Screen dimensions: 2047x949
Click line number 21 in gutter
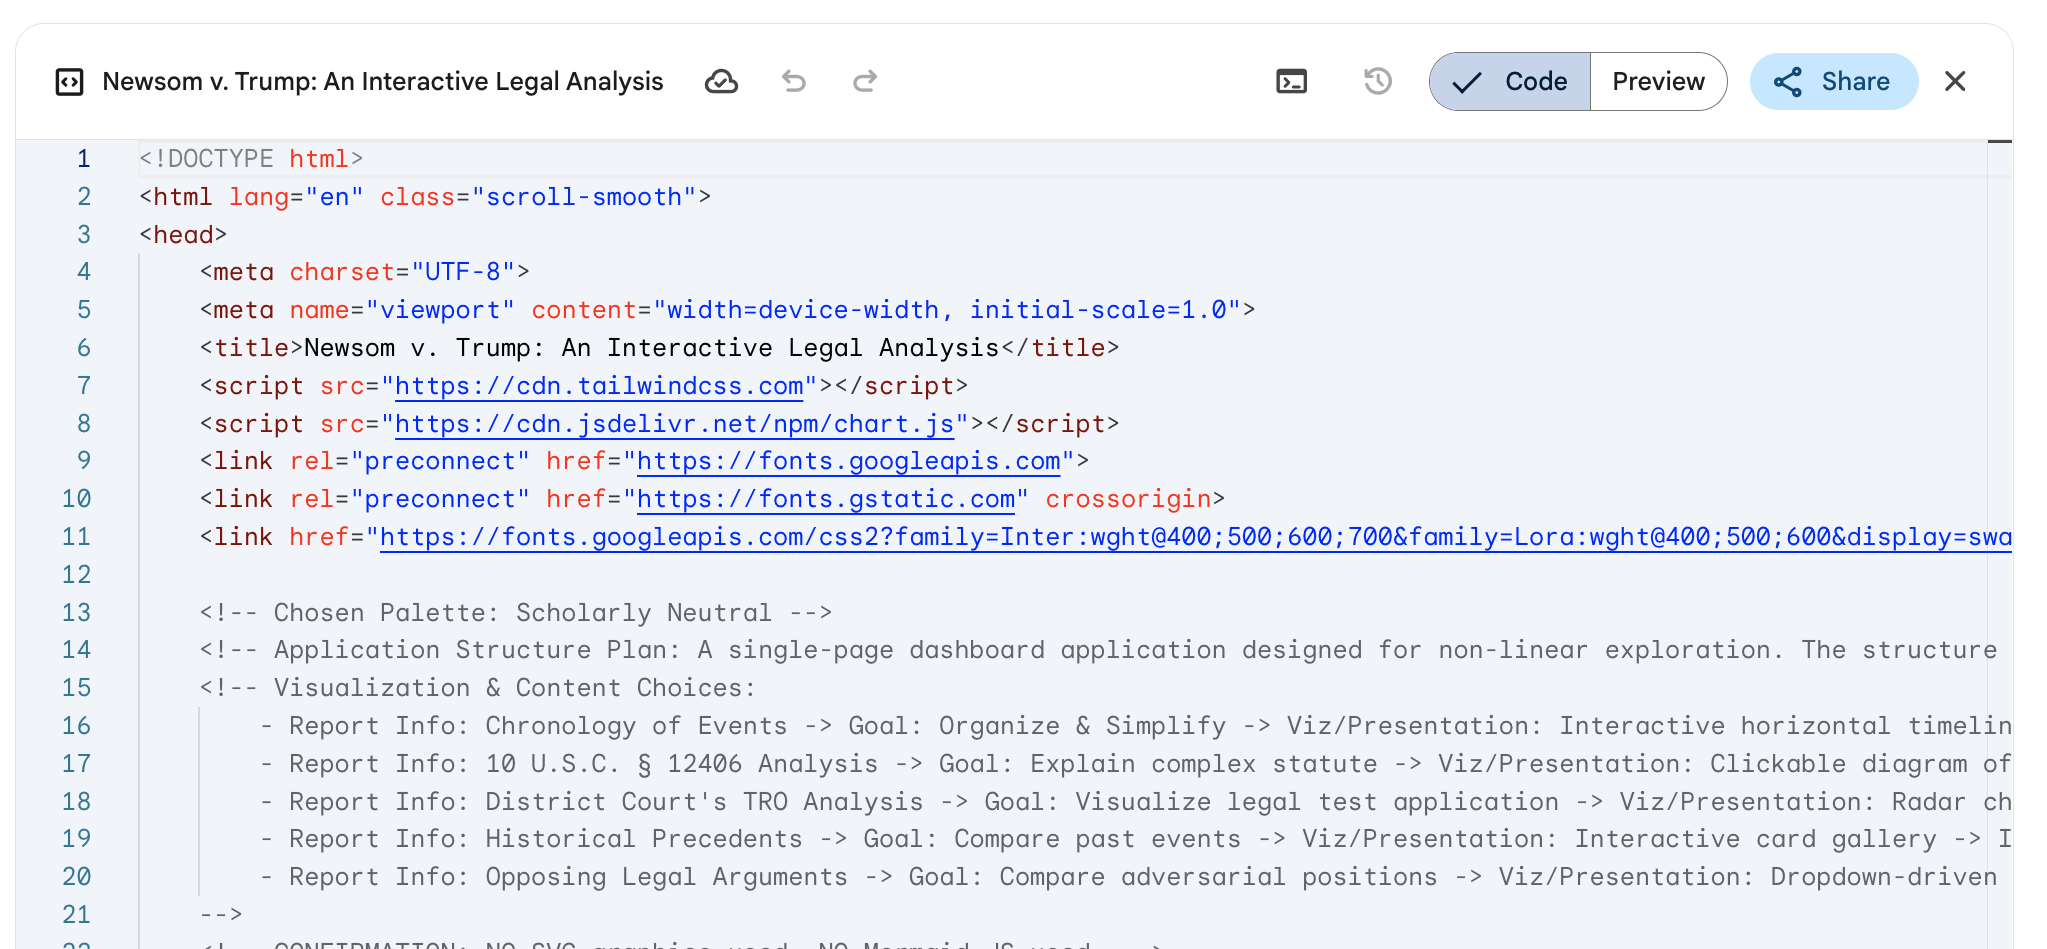pos(77,915)
